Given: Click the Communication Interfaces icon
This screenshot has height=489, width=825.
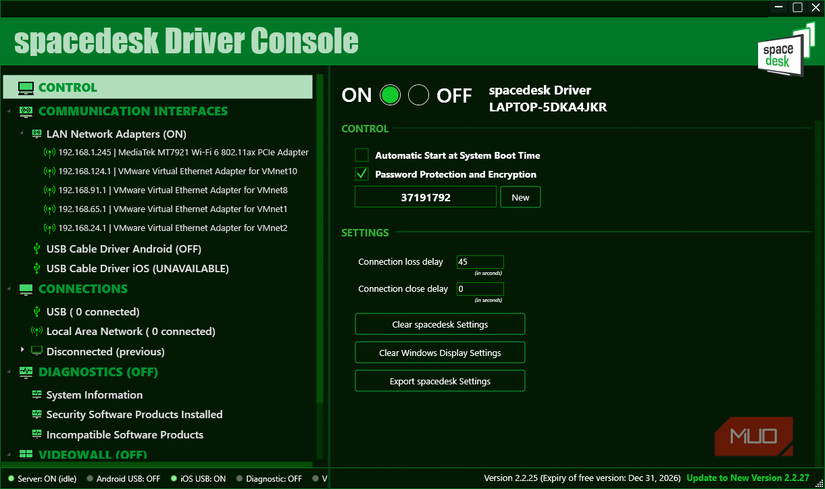Looking at the screenshot, I should (26, 112).
